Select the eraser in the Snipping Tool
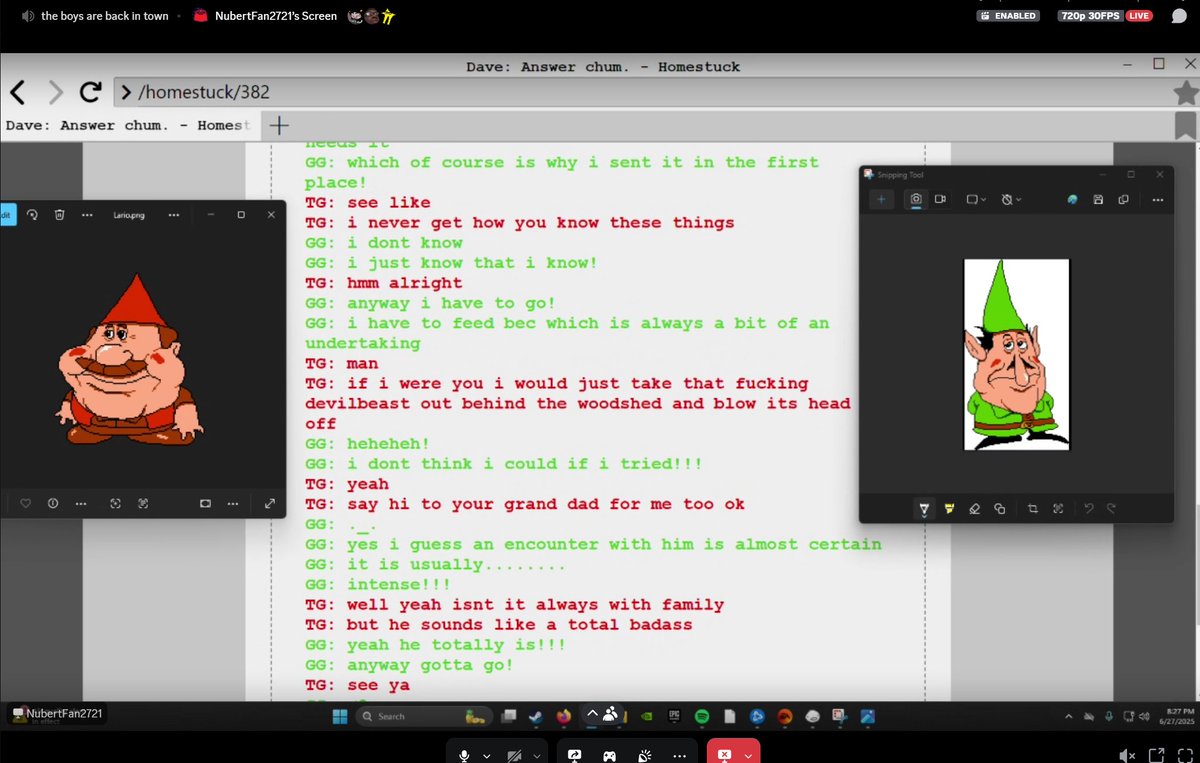Image resolution: width=1200 pixels, height=763 pixels. coord(974,509)
